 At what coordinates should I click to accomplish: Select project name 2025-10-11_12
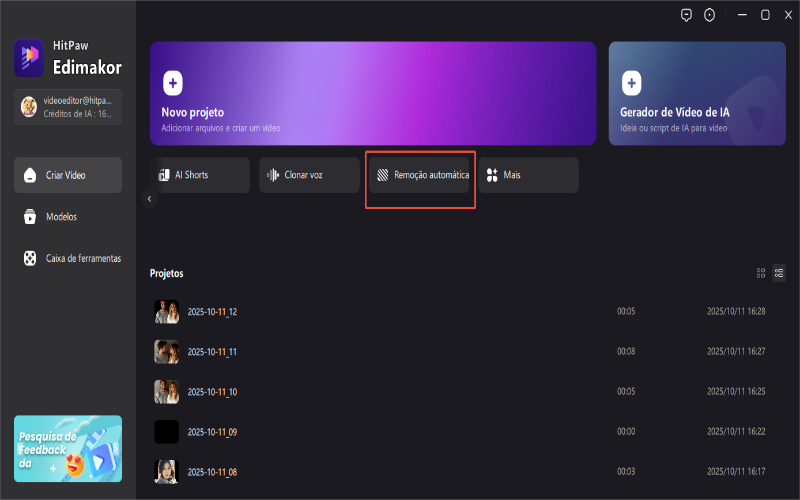point(212,312)
